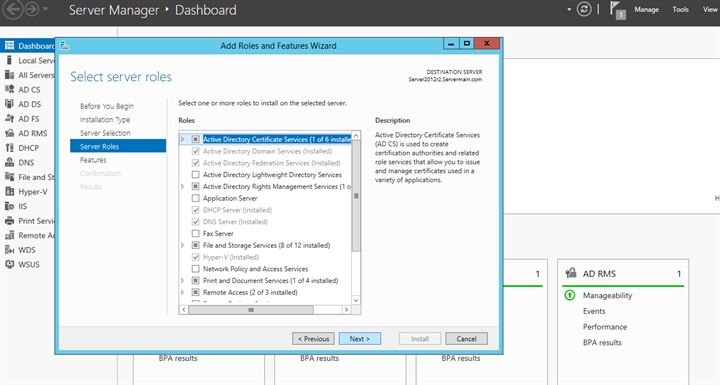Select the DHCP sidebar icon
Viewport: 720px width, 385px height.
9,147
